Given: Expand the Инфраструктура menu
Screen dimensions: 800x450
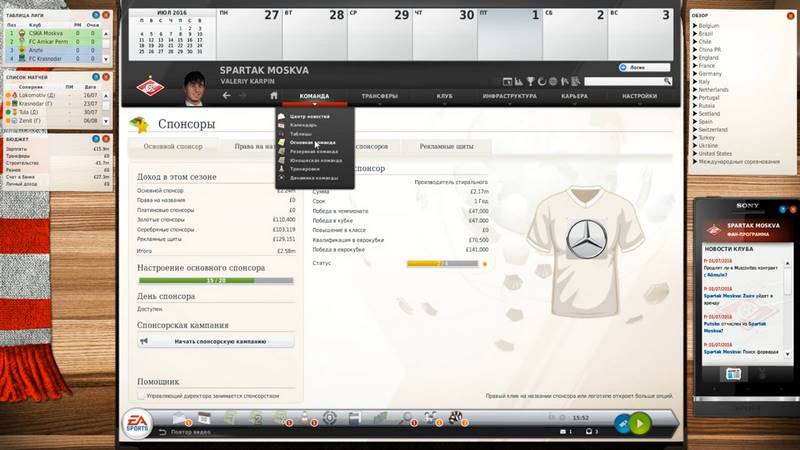Looking at the screenshot, I should click(509, 96).
